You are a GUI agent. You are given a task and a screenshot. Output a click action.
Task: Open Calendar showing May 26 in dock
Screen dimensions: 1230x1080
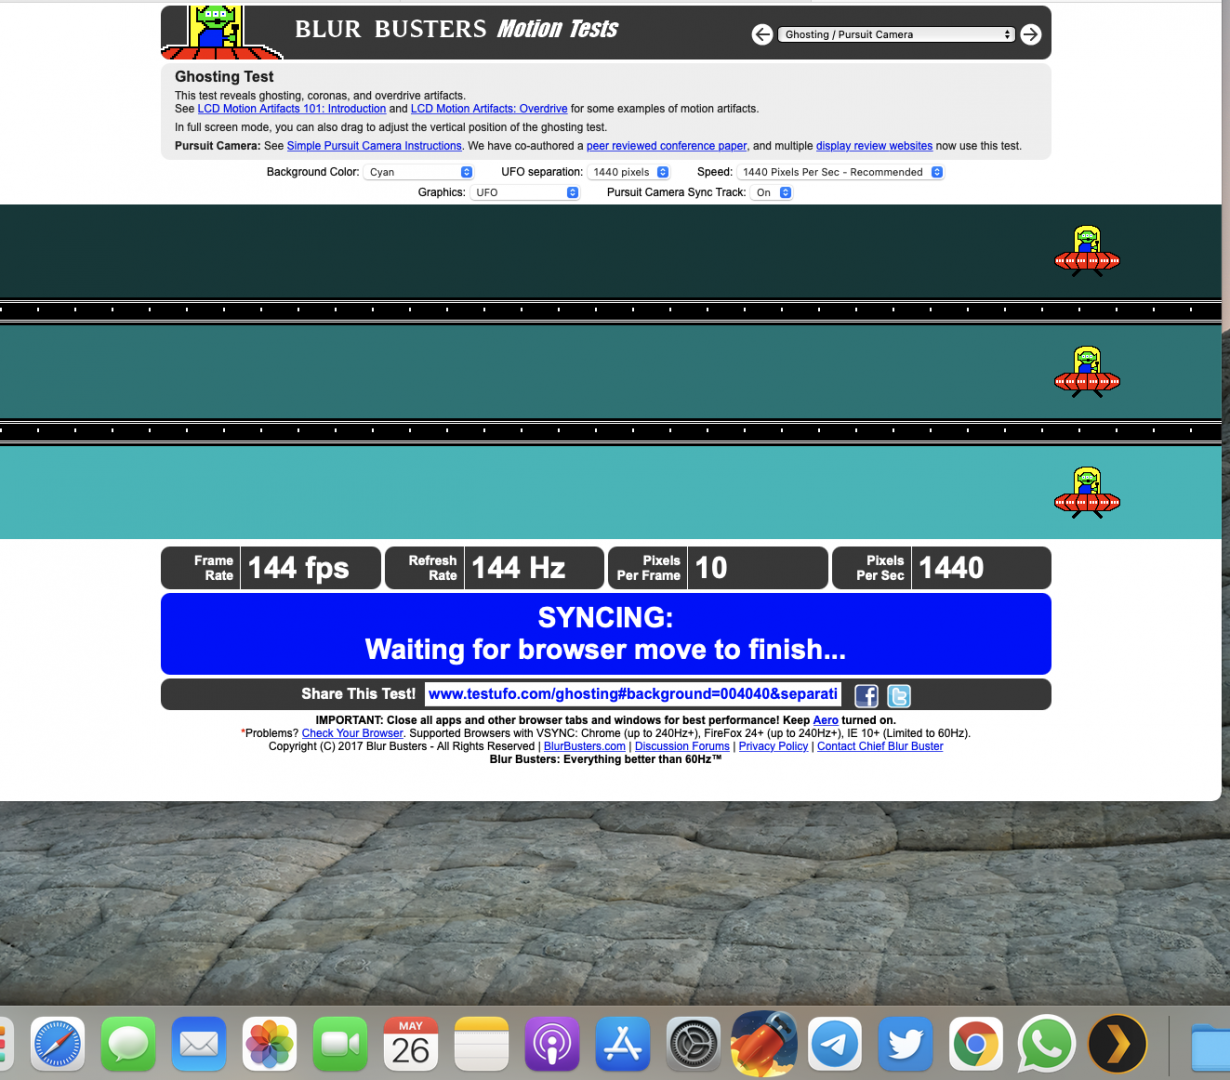tap(411, 1046)
